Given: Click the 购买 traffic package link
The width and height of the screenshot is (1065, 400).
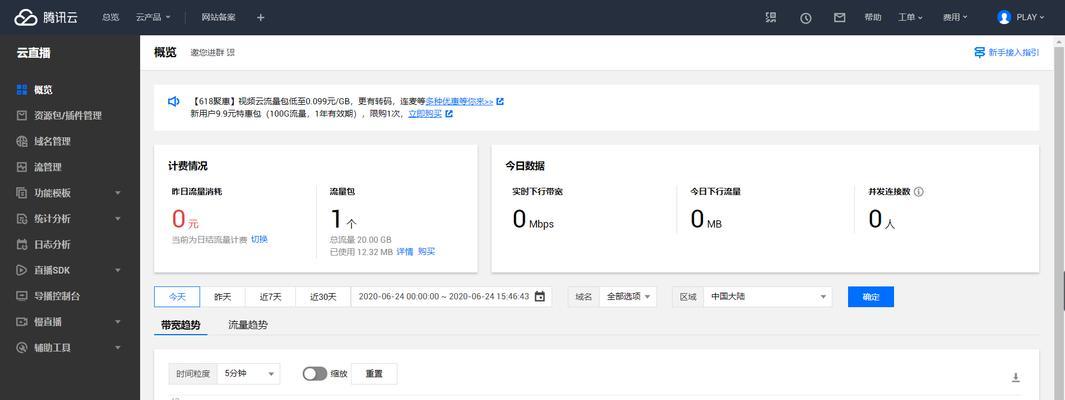Looking at the screenshot, I should (x=427, y=251).
